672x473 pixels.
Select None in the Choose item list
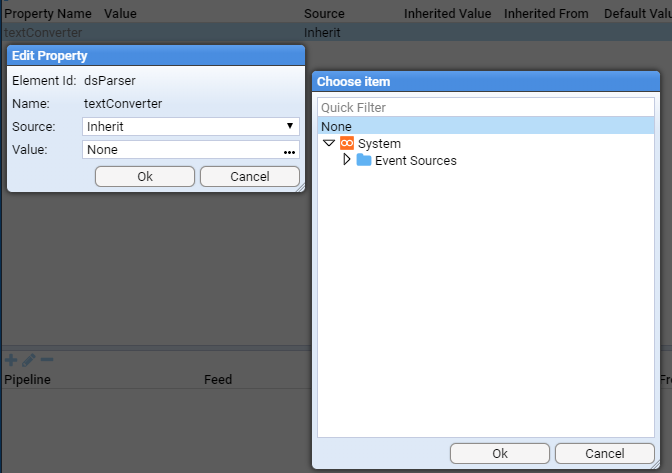336,126
